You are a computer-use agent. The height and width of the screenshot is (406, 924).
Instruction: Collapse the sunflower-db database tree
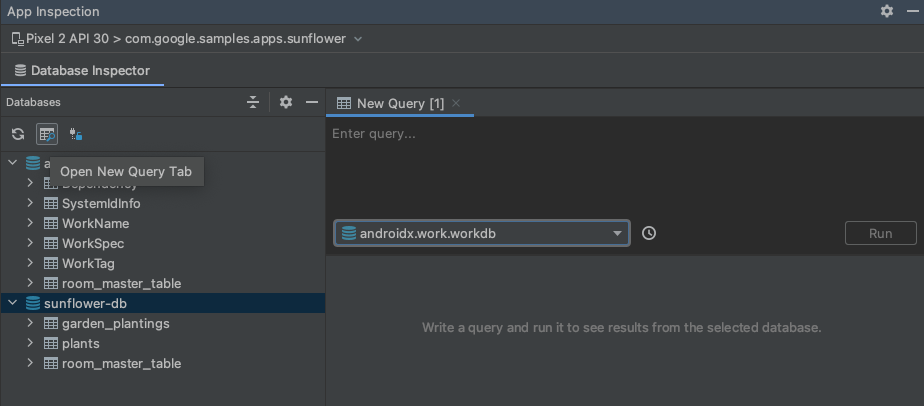(x=12, y=303)
